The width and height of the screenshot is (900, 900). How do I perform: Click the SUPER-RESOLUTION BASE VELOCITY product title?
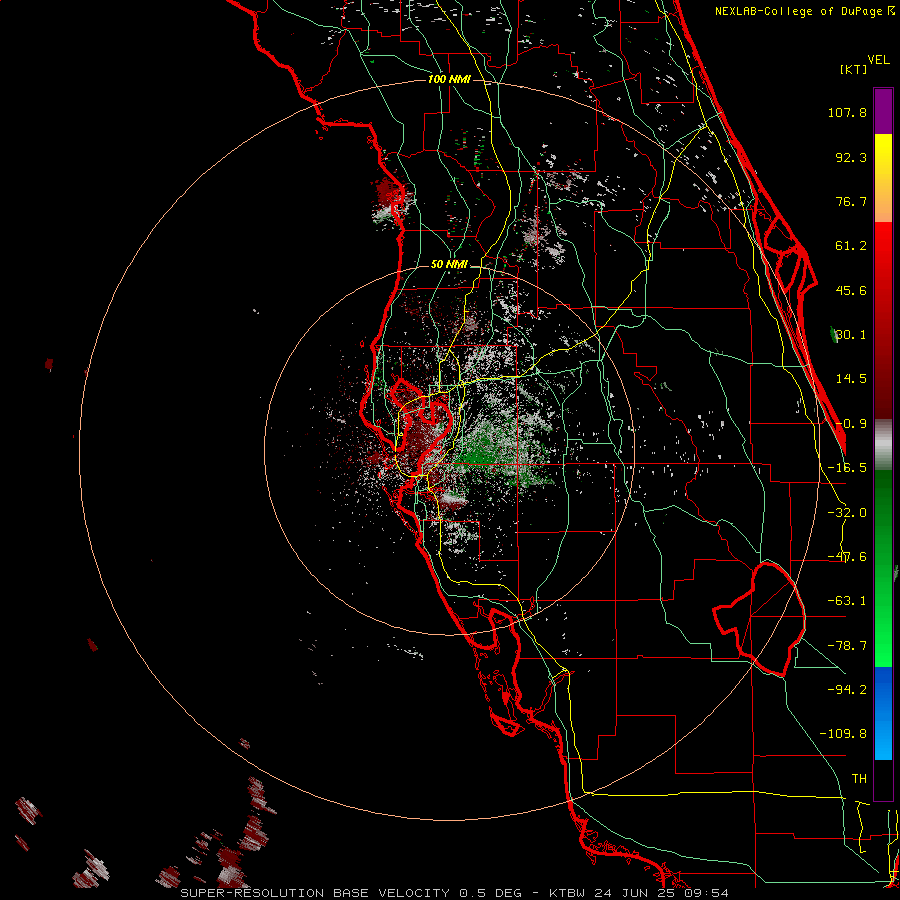(315, 893)
